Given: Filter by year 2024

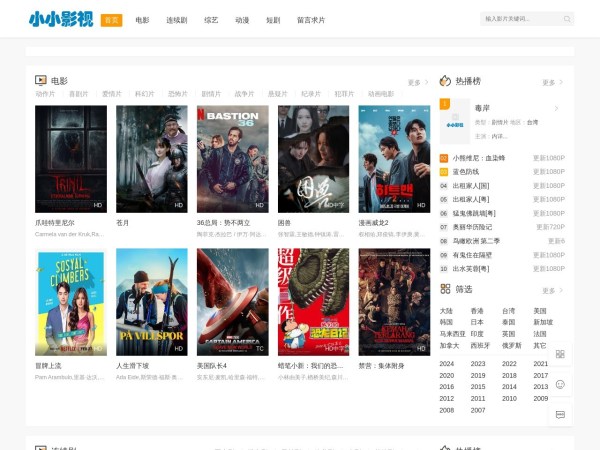Looking at the screenshot, I should [447, 364].
